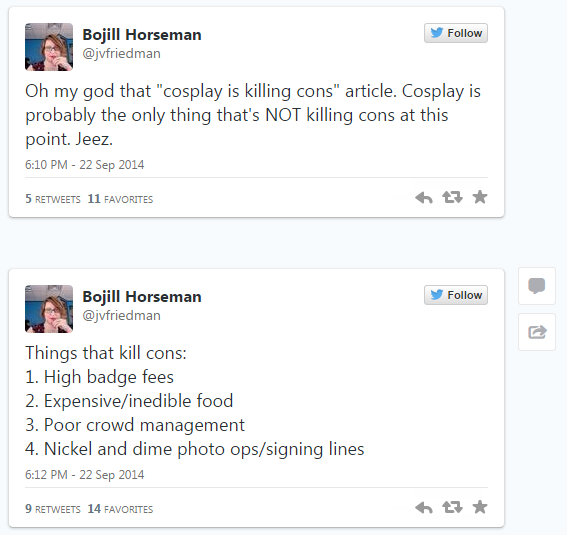
Task: View the 14 favorites on second tweet
Action: (120, 509)
